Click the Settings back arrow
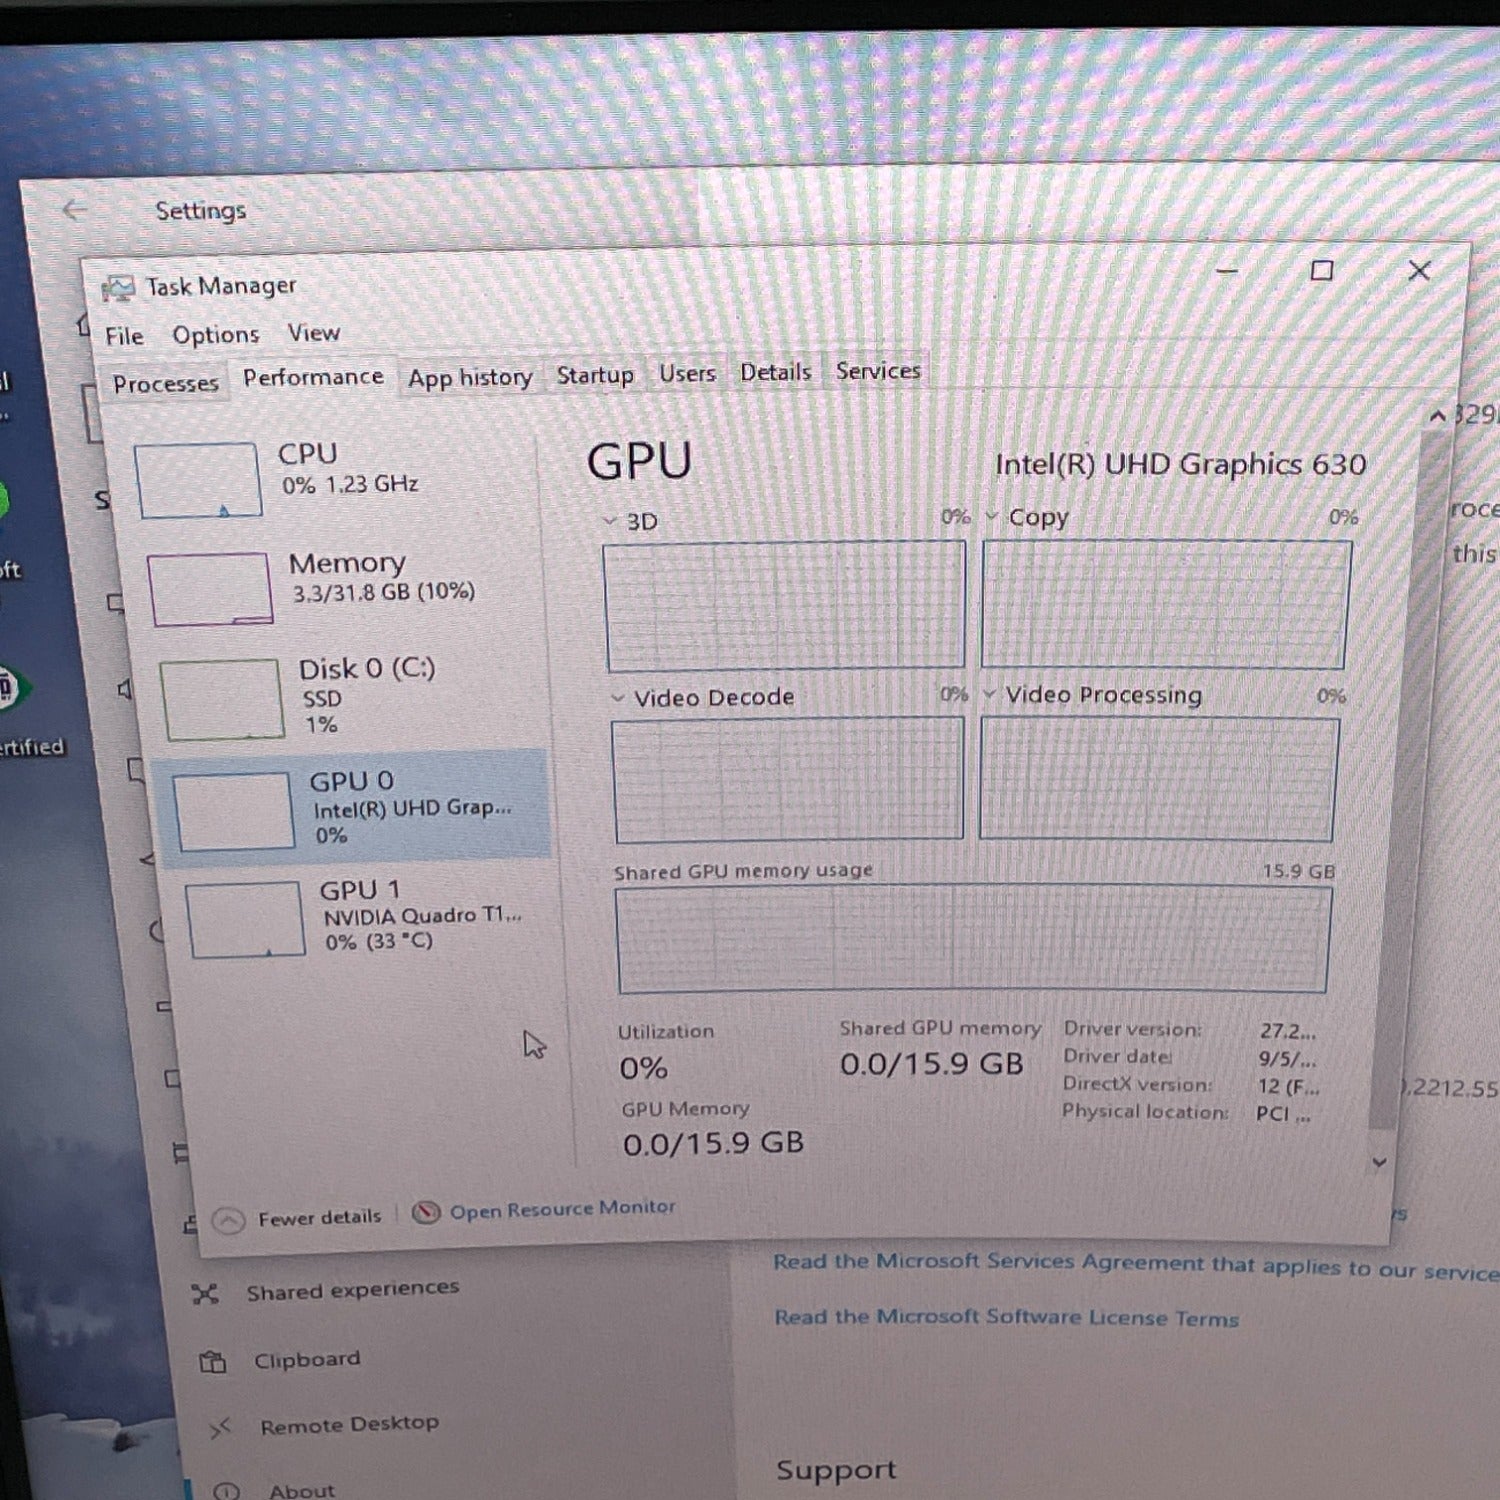1500x1500 pixels. tap(75, 210)
